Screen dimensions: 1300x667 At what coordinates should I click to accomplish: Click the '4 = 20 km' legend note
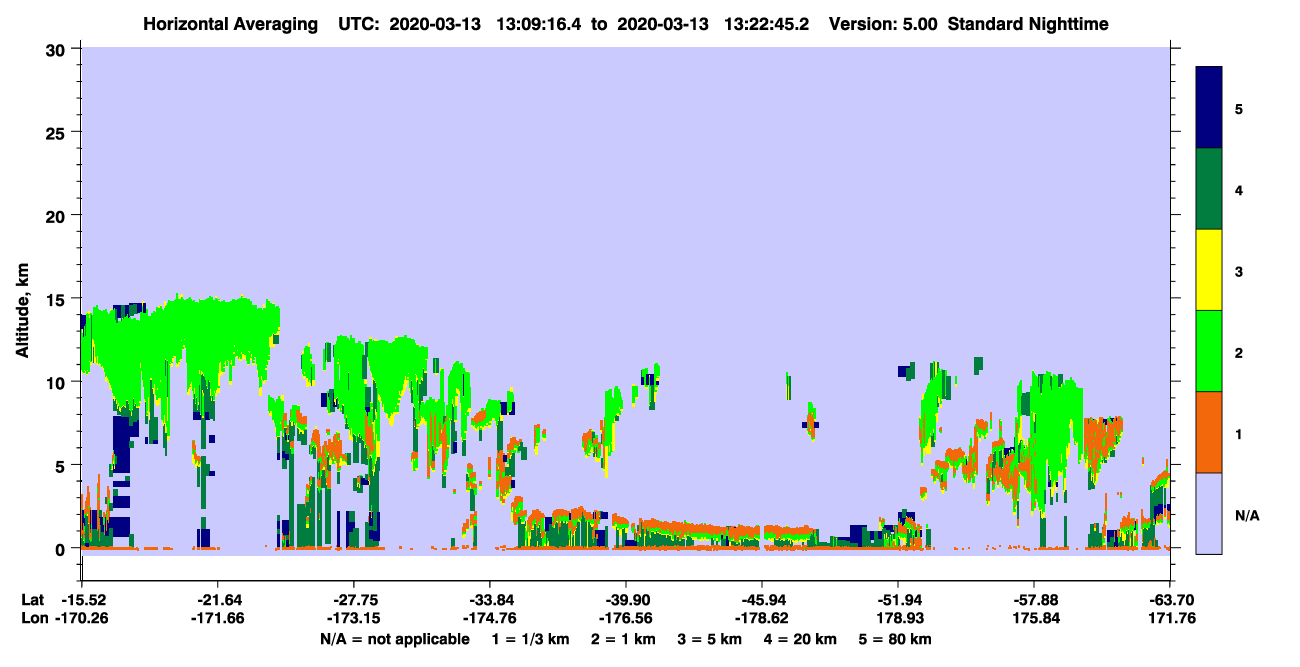click(x=800, y=639)
